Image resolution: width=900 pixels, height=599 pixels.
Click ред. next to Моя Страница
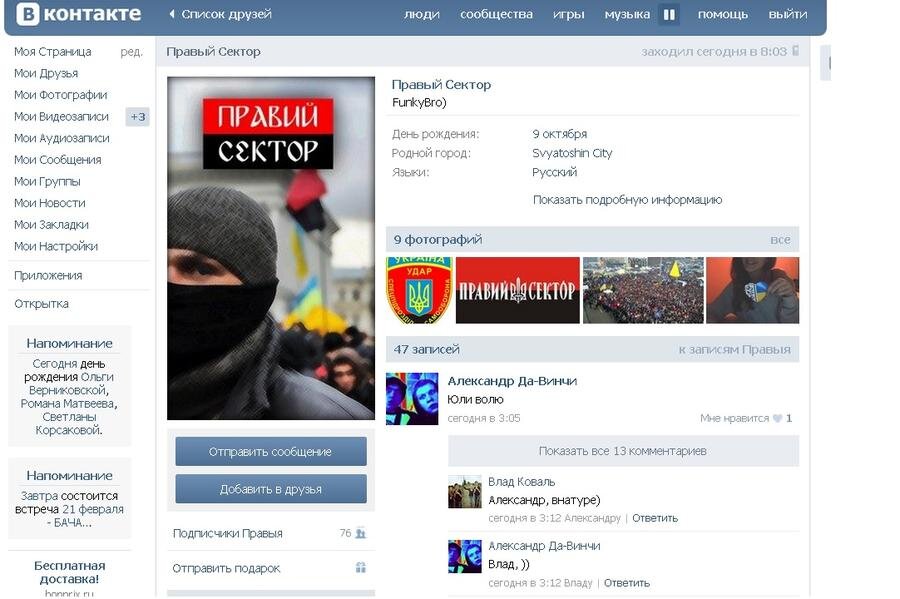(131, 52)
